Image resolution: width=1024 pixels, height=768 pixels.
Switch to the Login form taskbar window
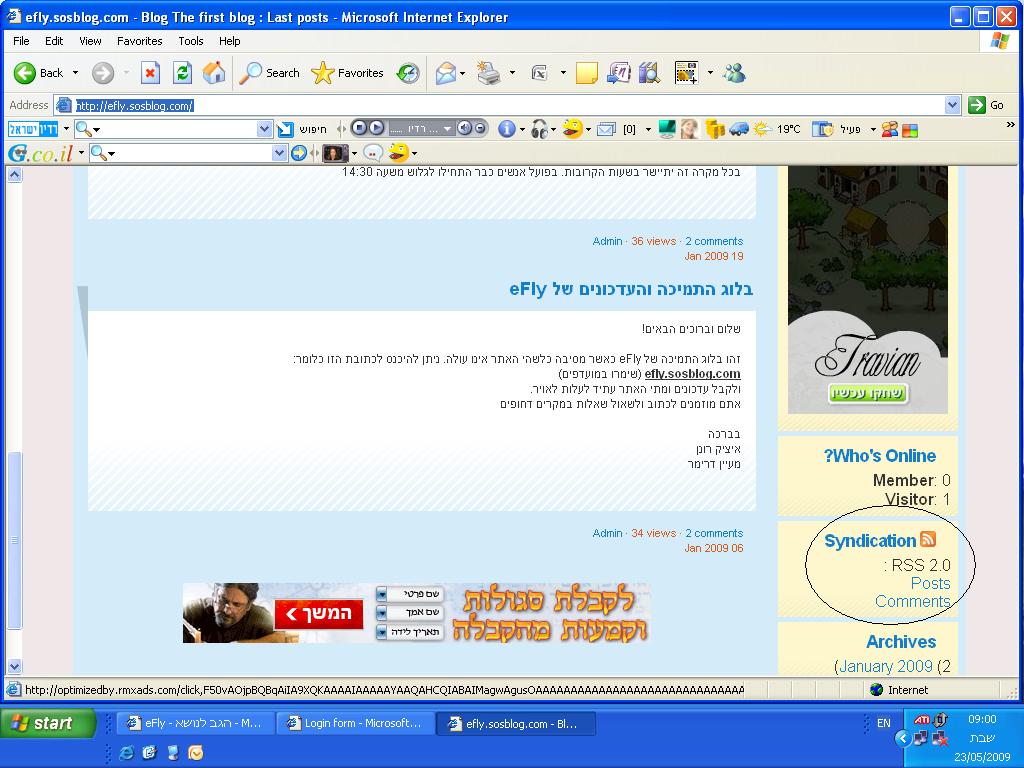356,723
